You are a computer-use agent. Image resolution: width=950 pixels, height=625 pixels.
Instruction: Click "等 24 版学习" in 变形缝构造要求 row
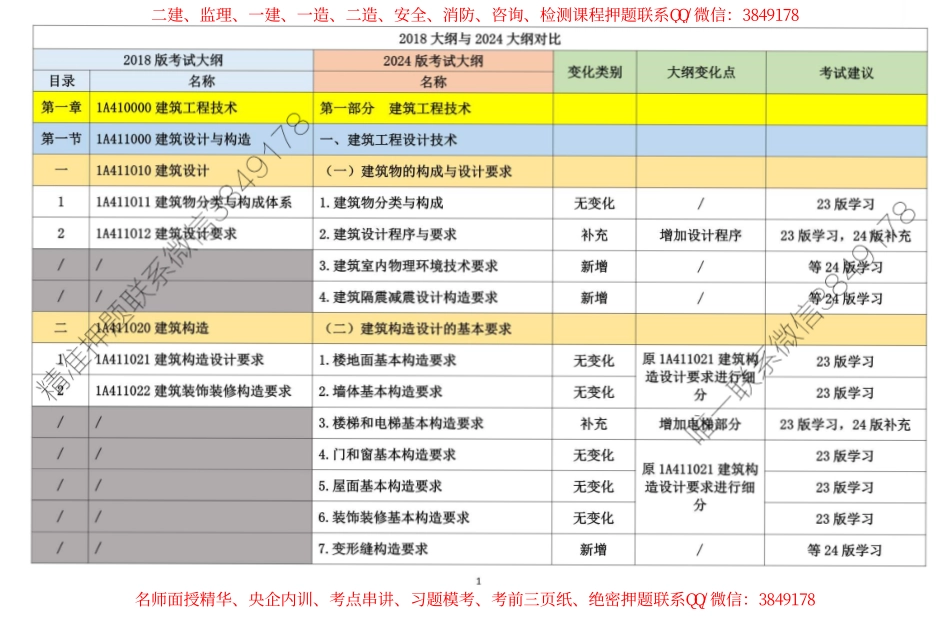(845, 551)
